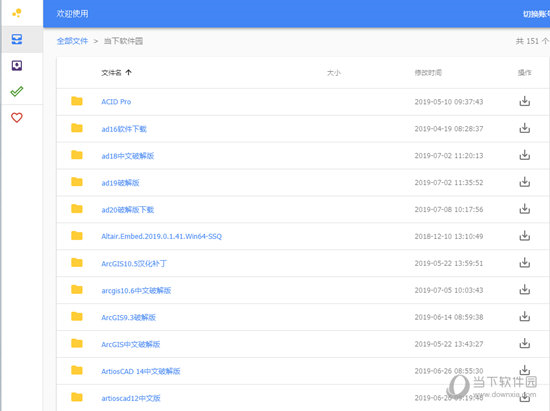Click folder icon beside ad18中文破解版
The width and height of the screenshot is (550, 411).
(x=76, y=155)
